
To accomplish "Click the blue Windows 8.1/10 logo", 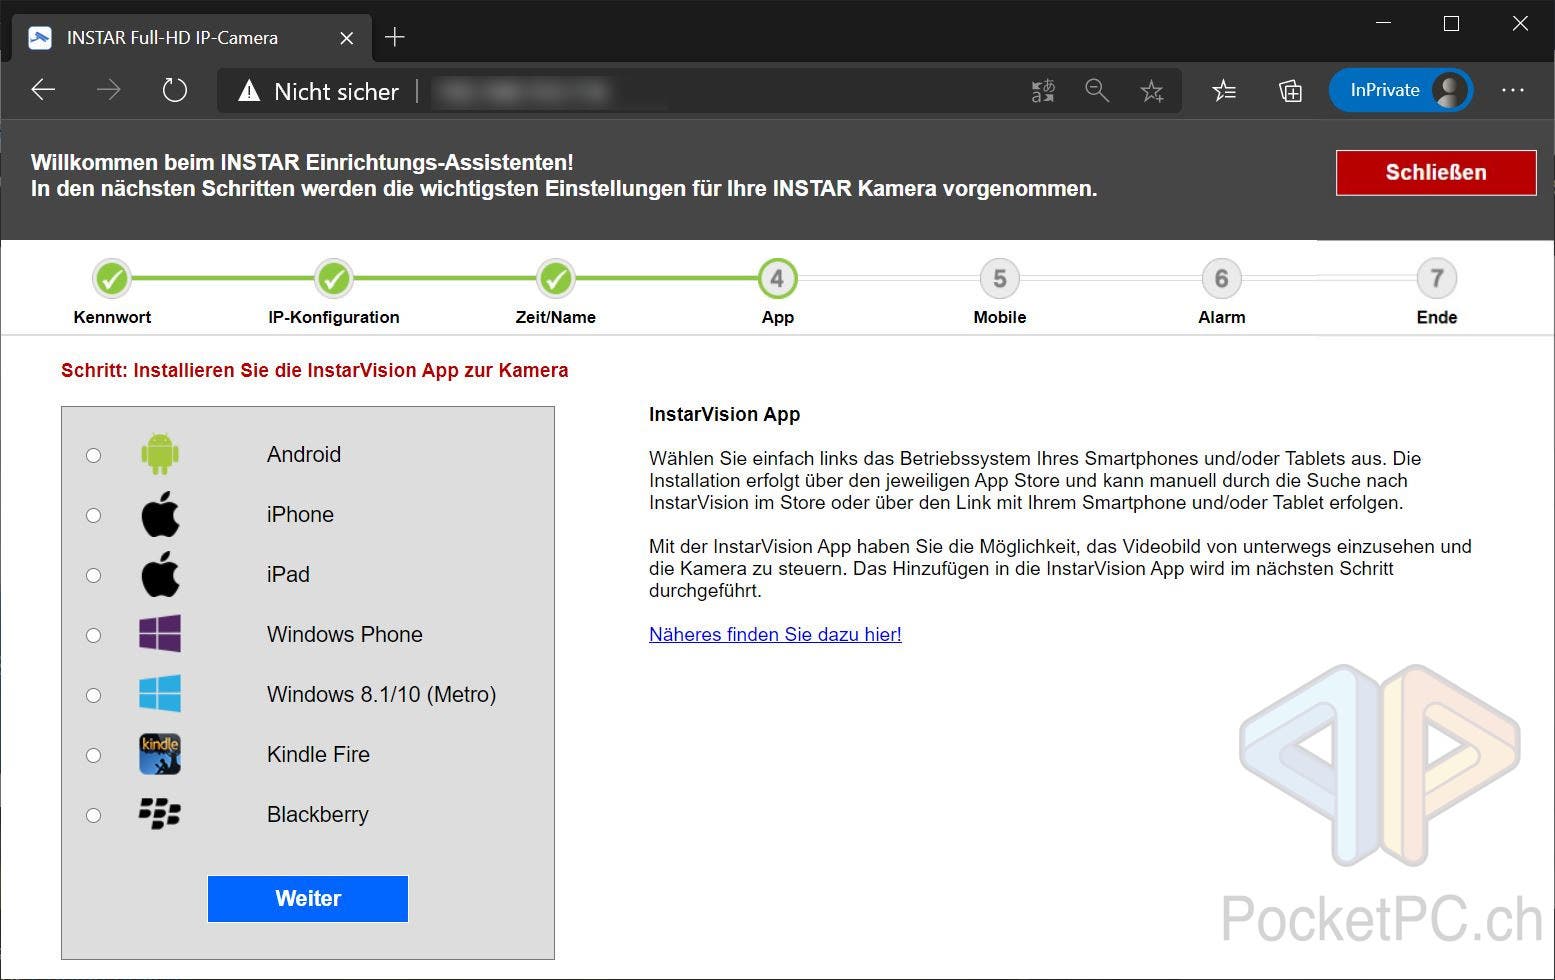I will click(x=160, y=694).
